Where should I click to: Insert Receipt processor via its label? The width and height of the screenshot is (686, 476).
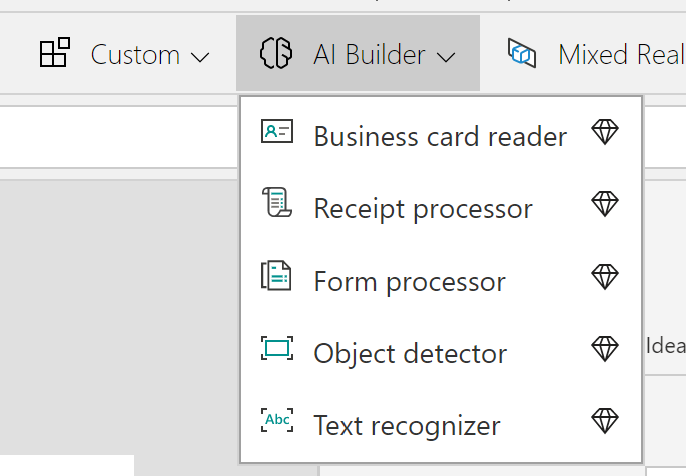coord(423,209)
